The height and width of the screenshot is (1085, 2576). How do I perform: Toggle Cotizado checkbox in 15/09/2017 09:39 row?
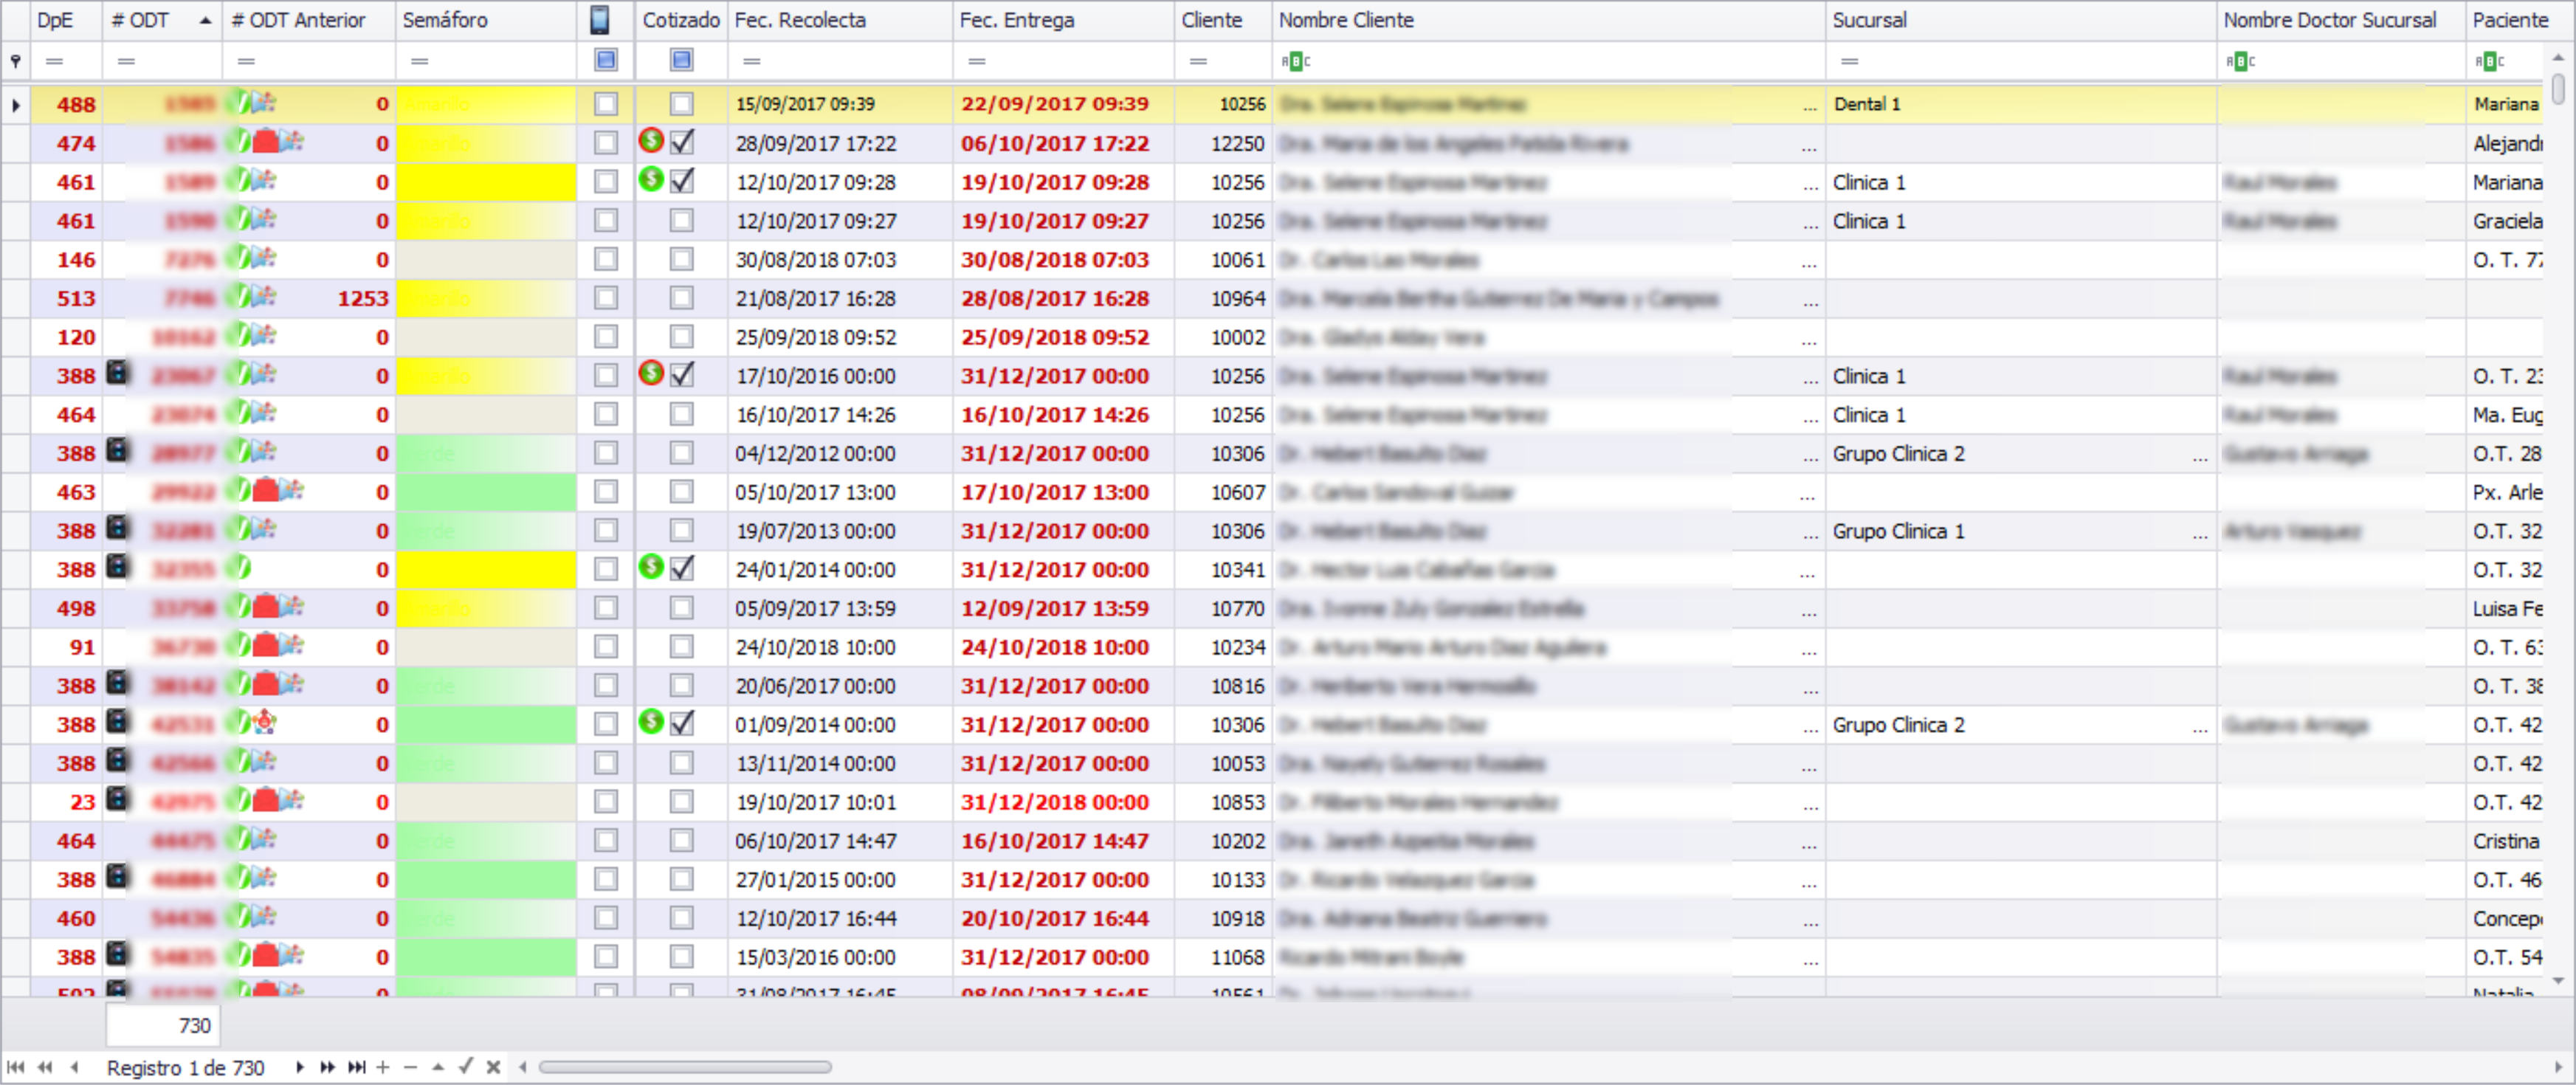click(x=682, y=104)
